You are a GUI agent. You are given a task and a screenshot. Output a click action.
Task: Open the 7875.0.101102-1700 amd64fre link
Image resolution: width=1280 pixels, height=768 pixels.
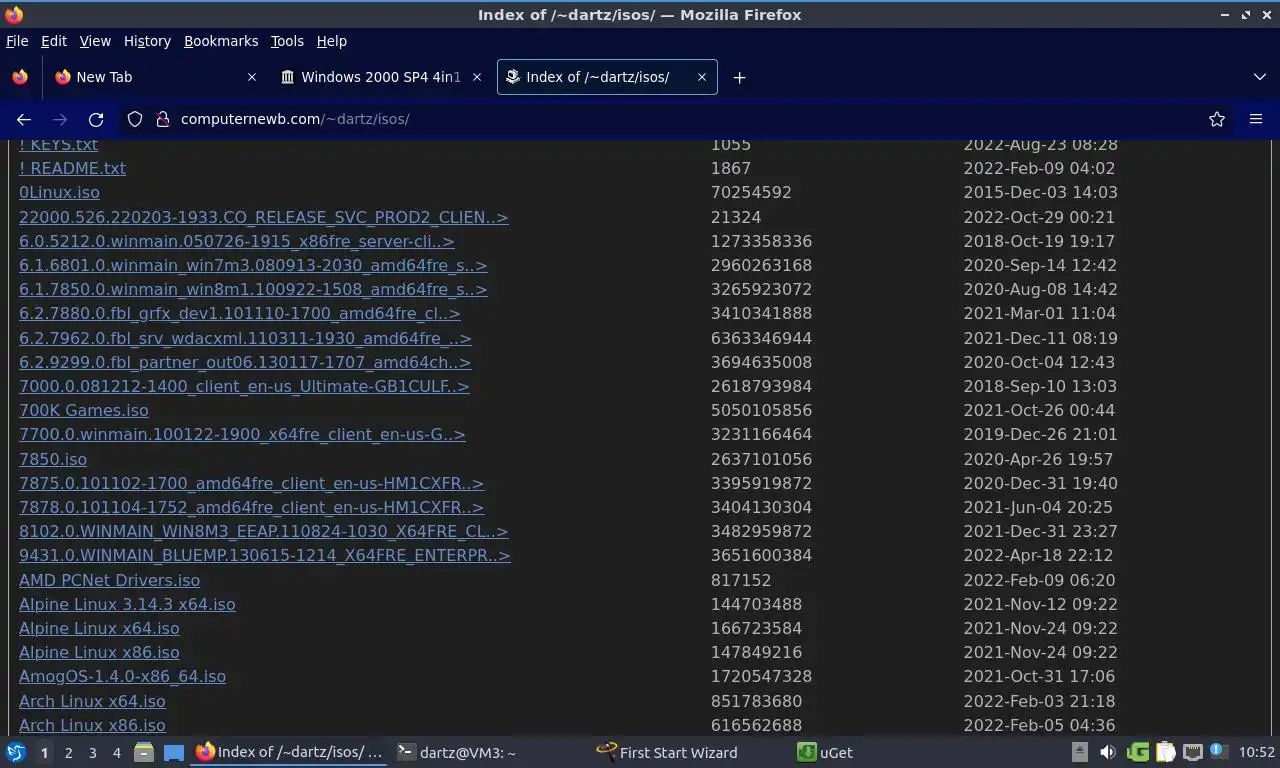click(x=251, y=483)
